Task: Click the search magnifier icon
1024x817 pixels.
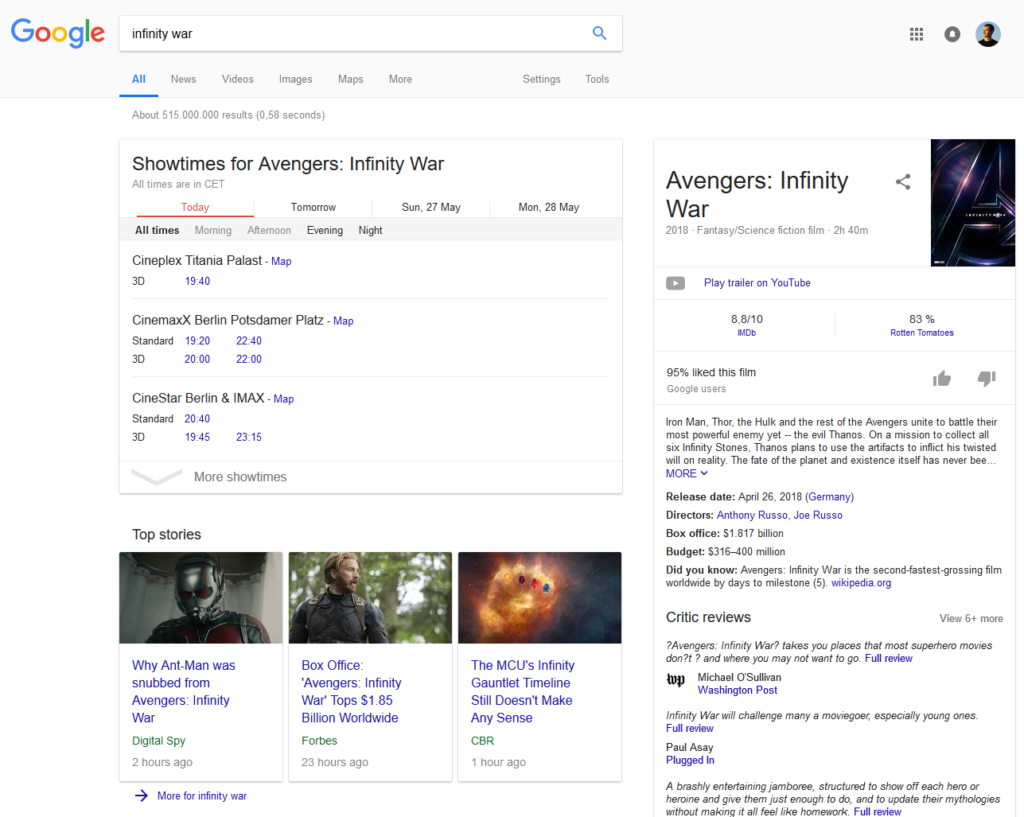Action: (600, 33)
